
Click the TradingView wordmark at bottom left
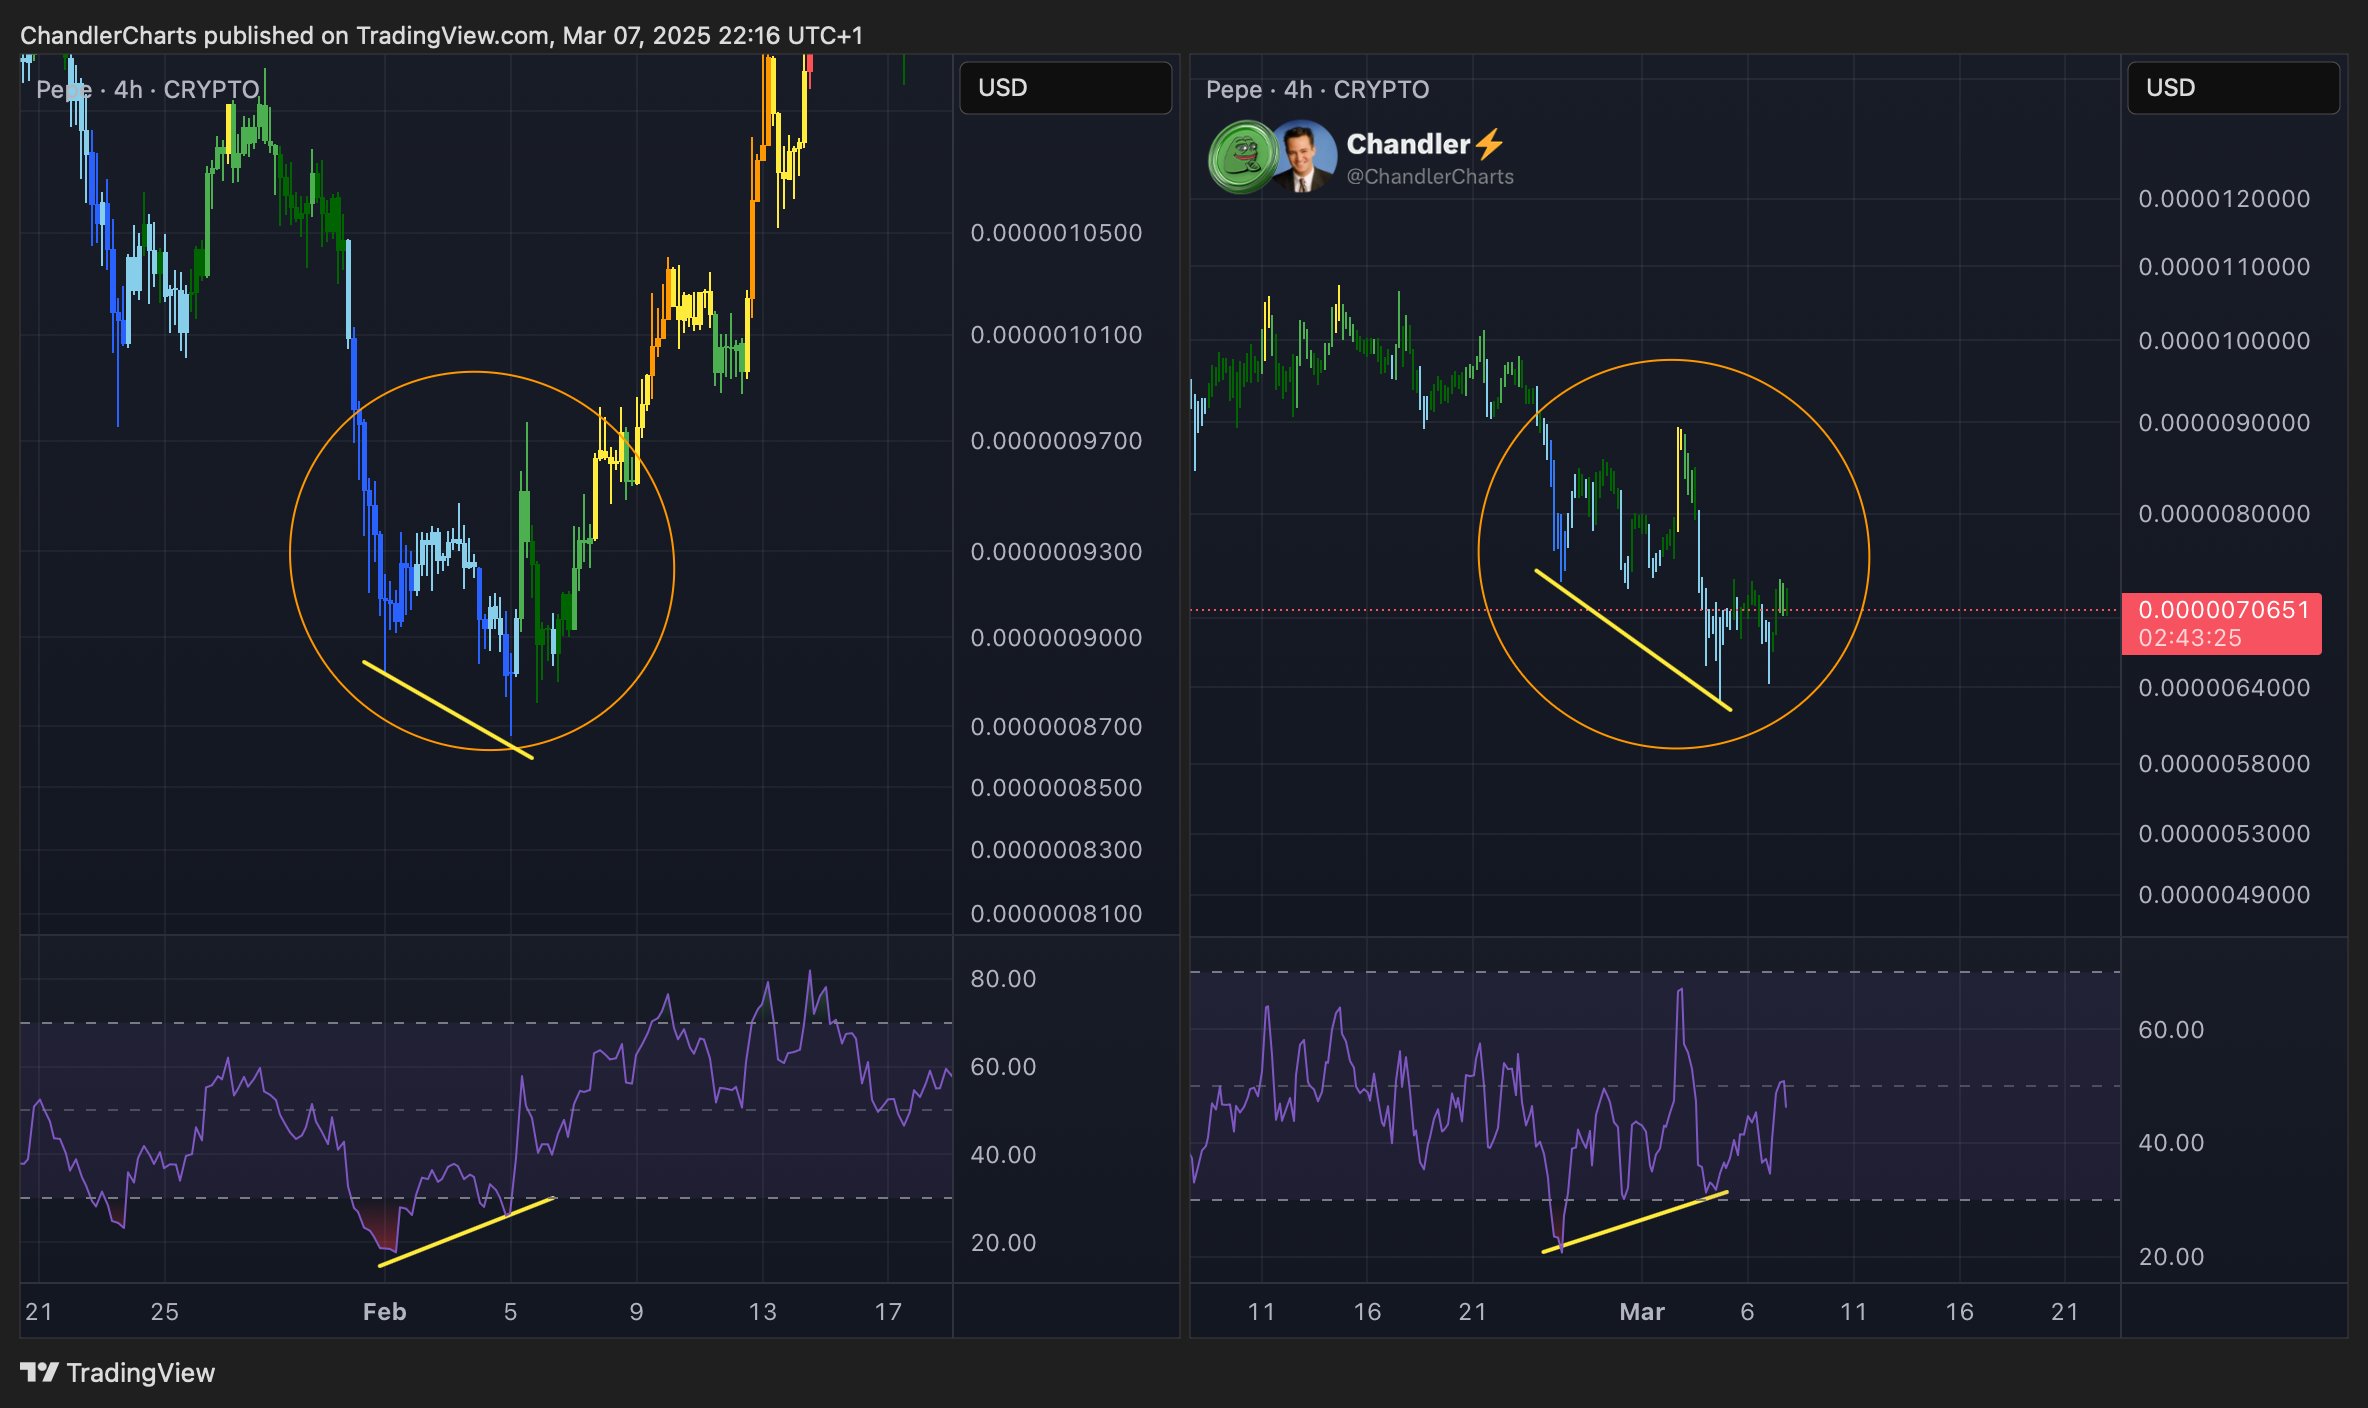(141, 1372)
